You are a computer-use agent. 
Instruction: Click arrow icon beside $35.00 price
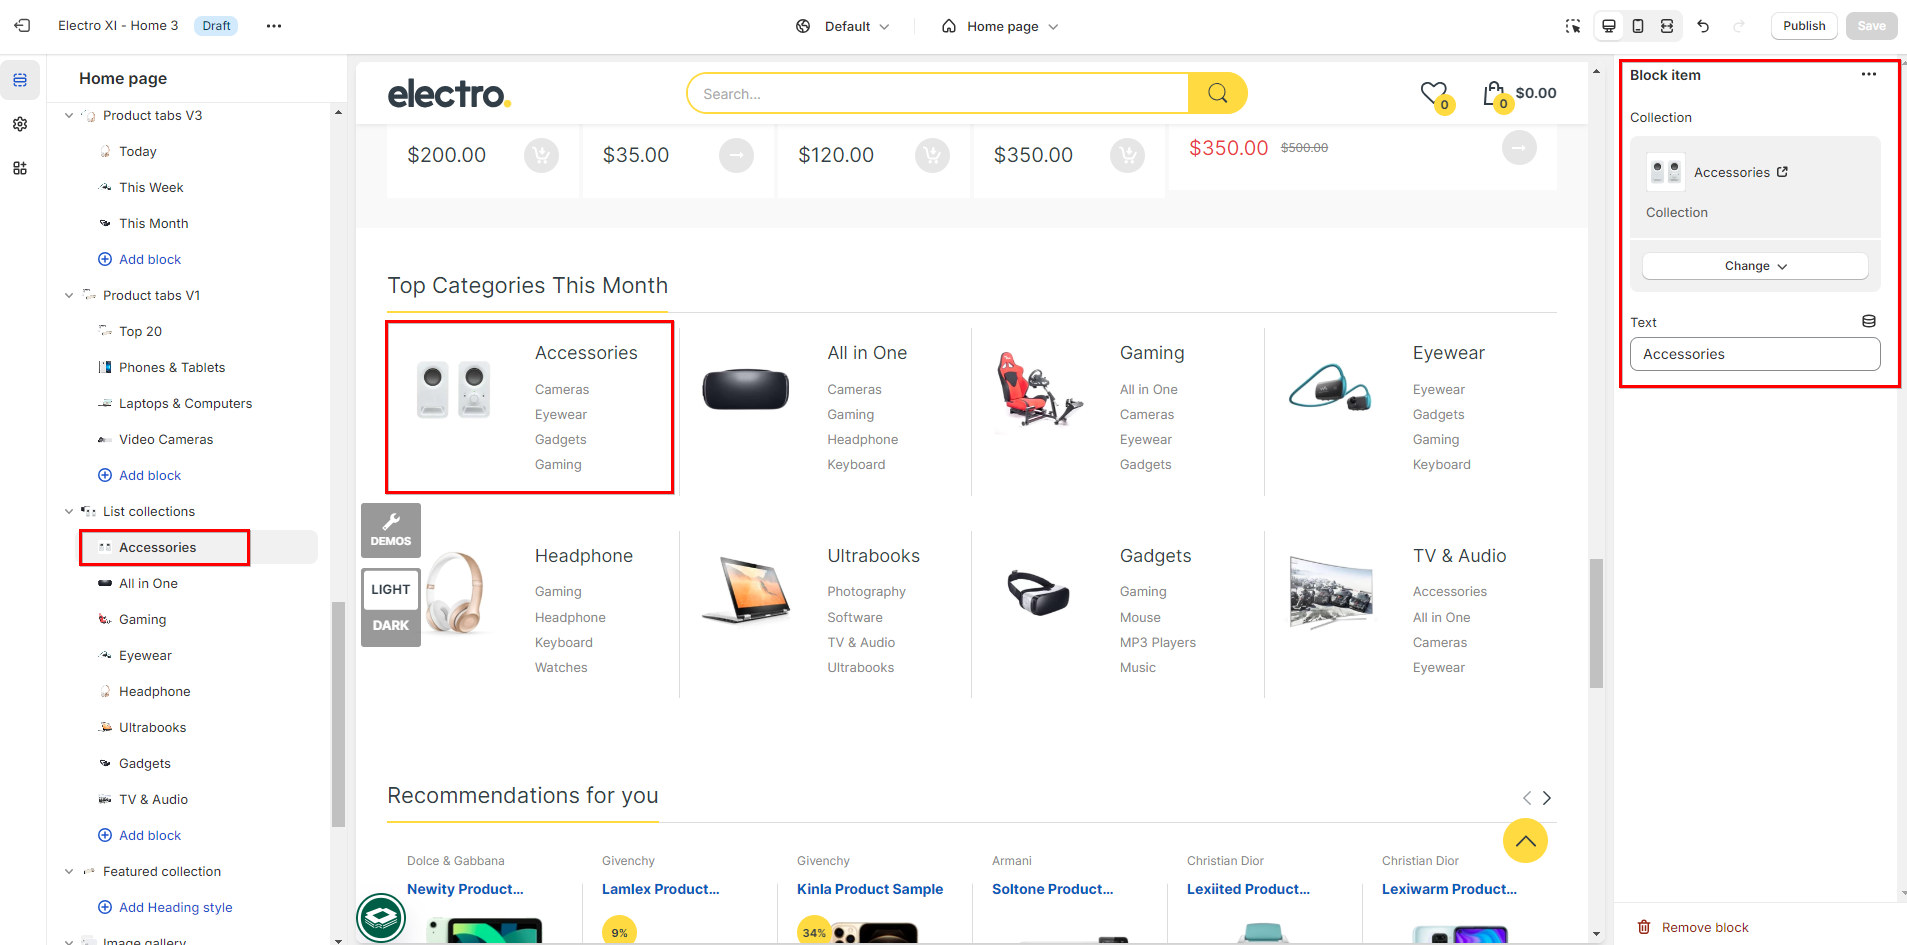pyautogui.click(x=736, y=155)
